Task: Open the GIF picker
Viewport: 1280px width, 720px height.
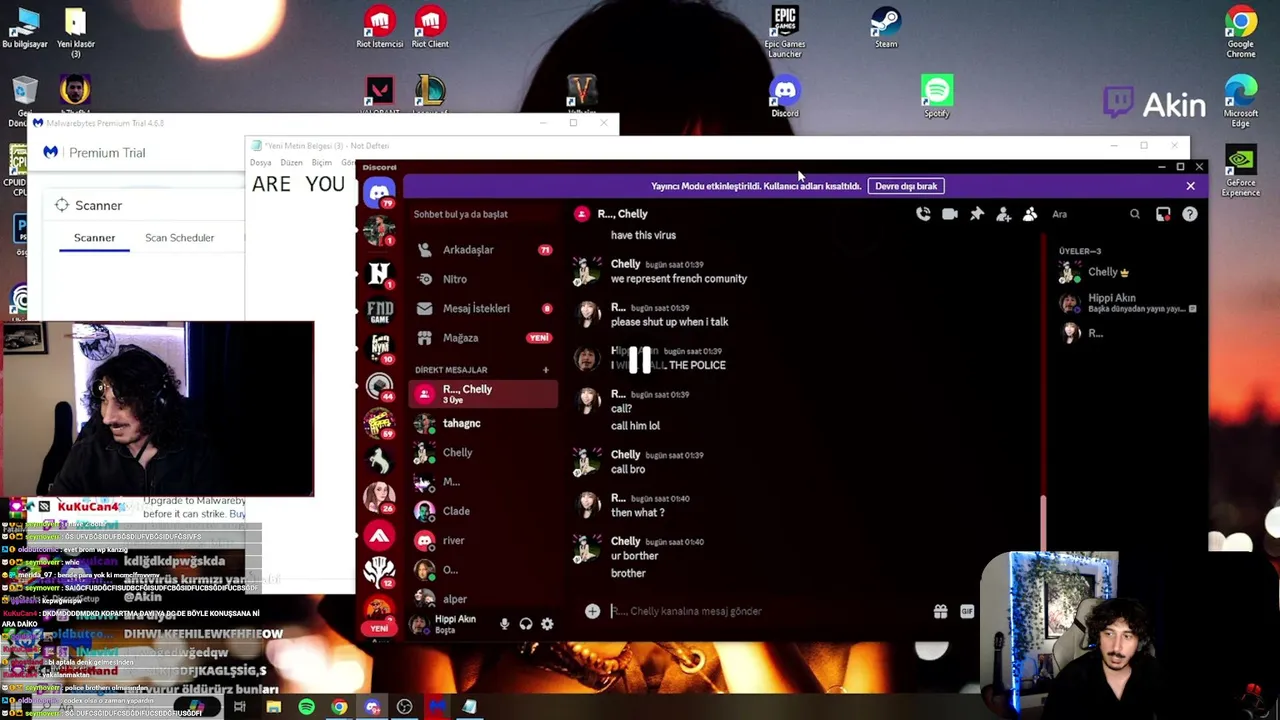Action: 967,611
